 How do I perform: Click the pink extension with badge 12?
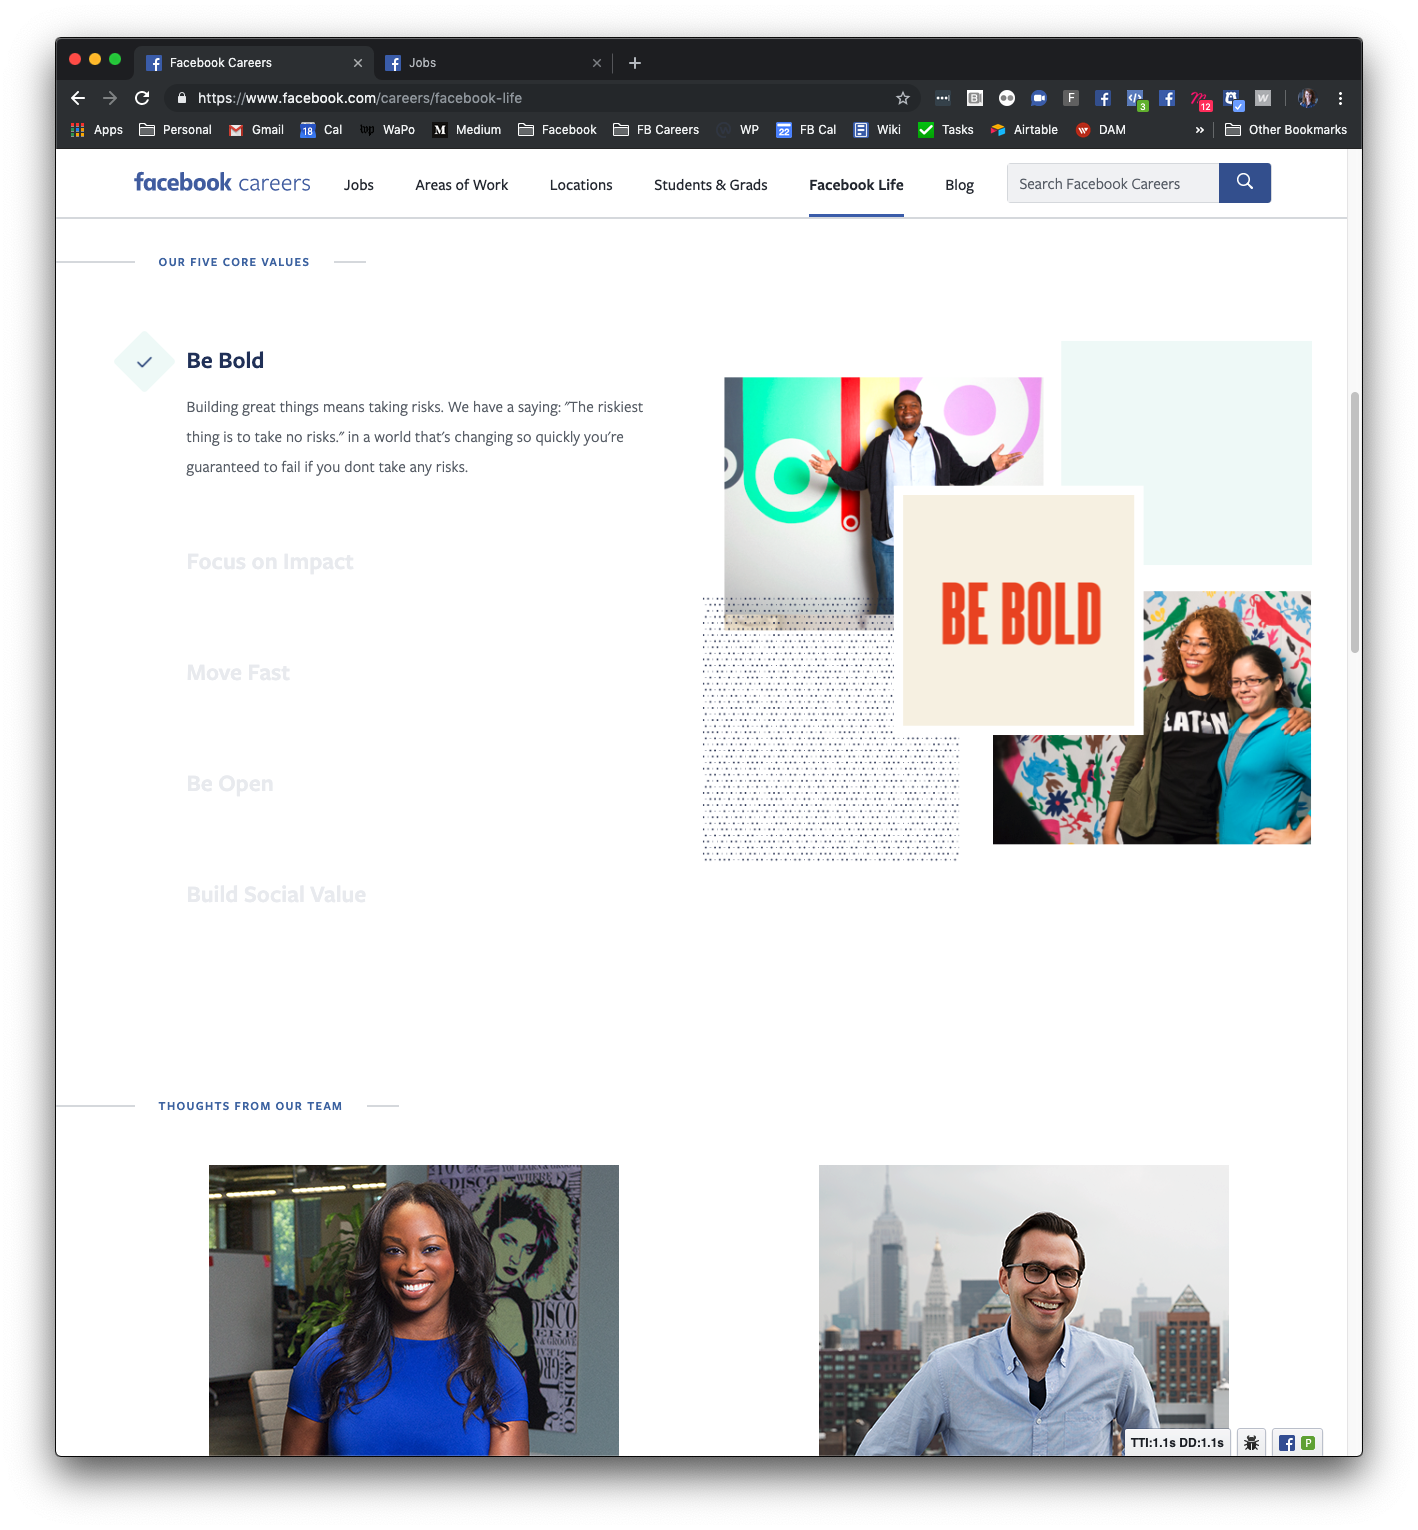click(x=1201, y=100)
